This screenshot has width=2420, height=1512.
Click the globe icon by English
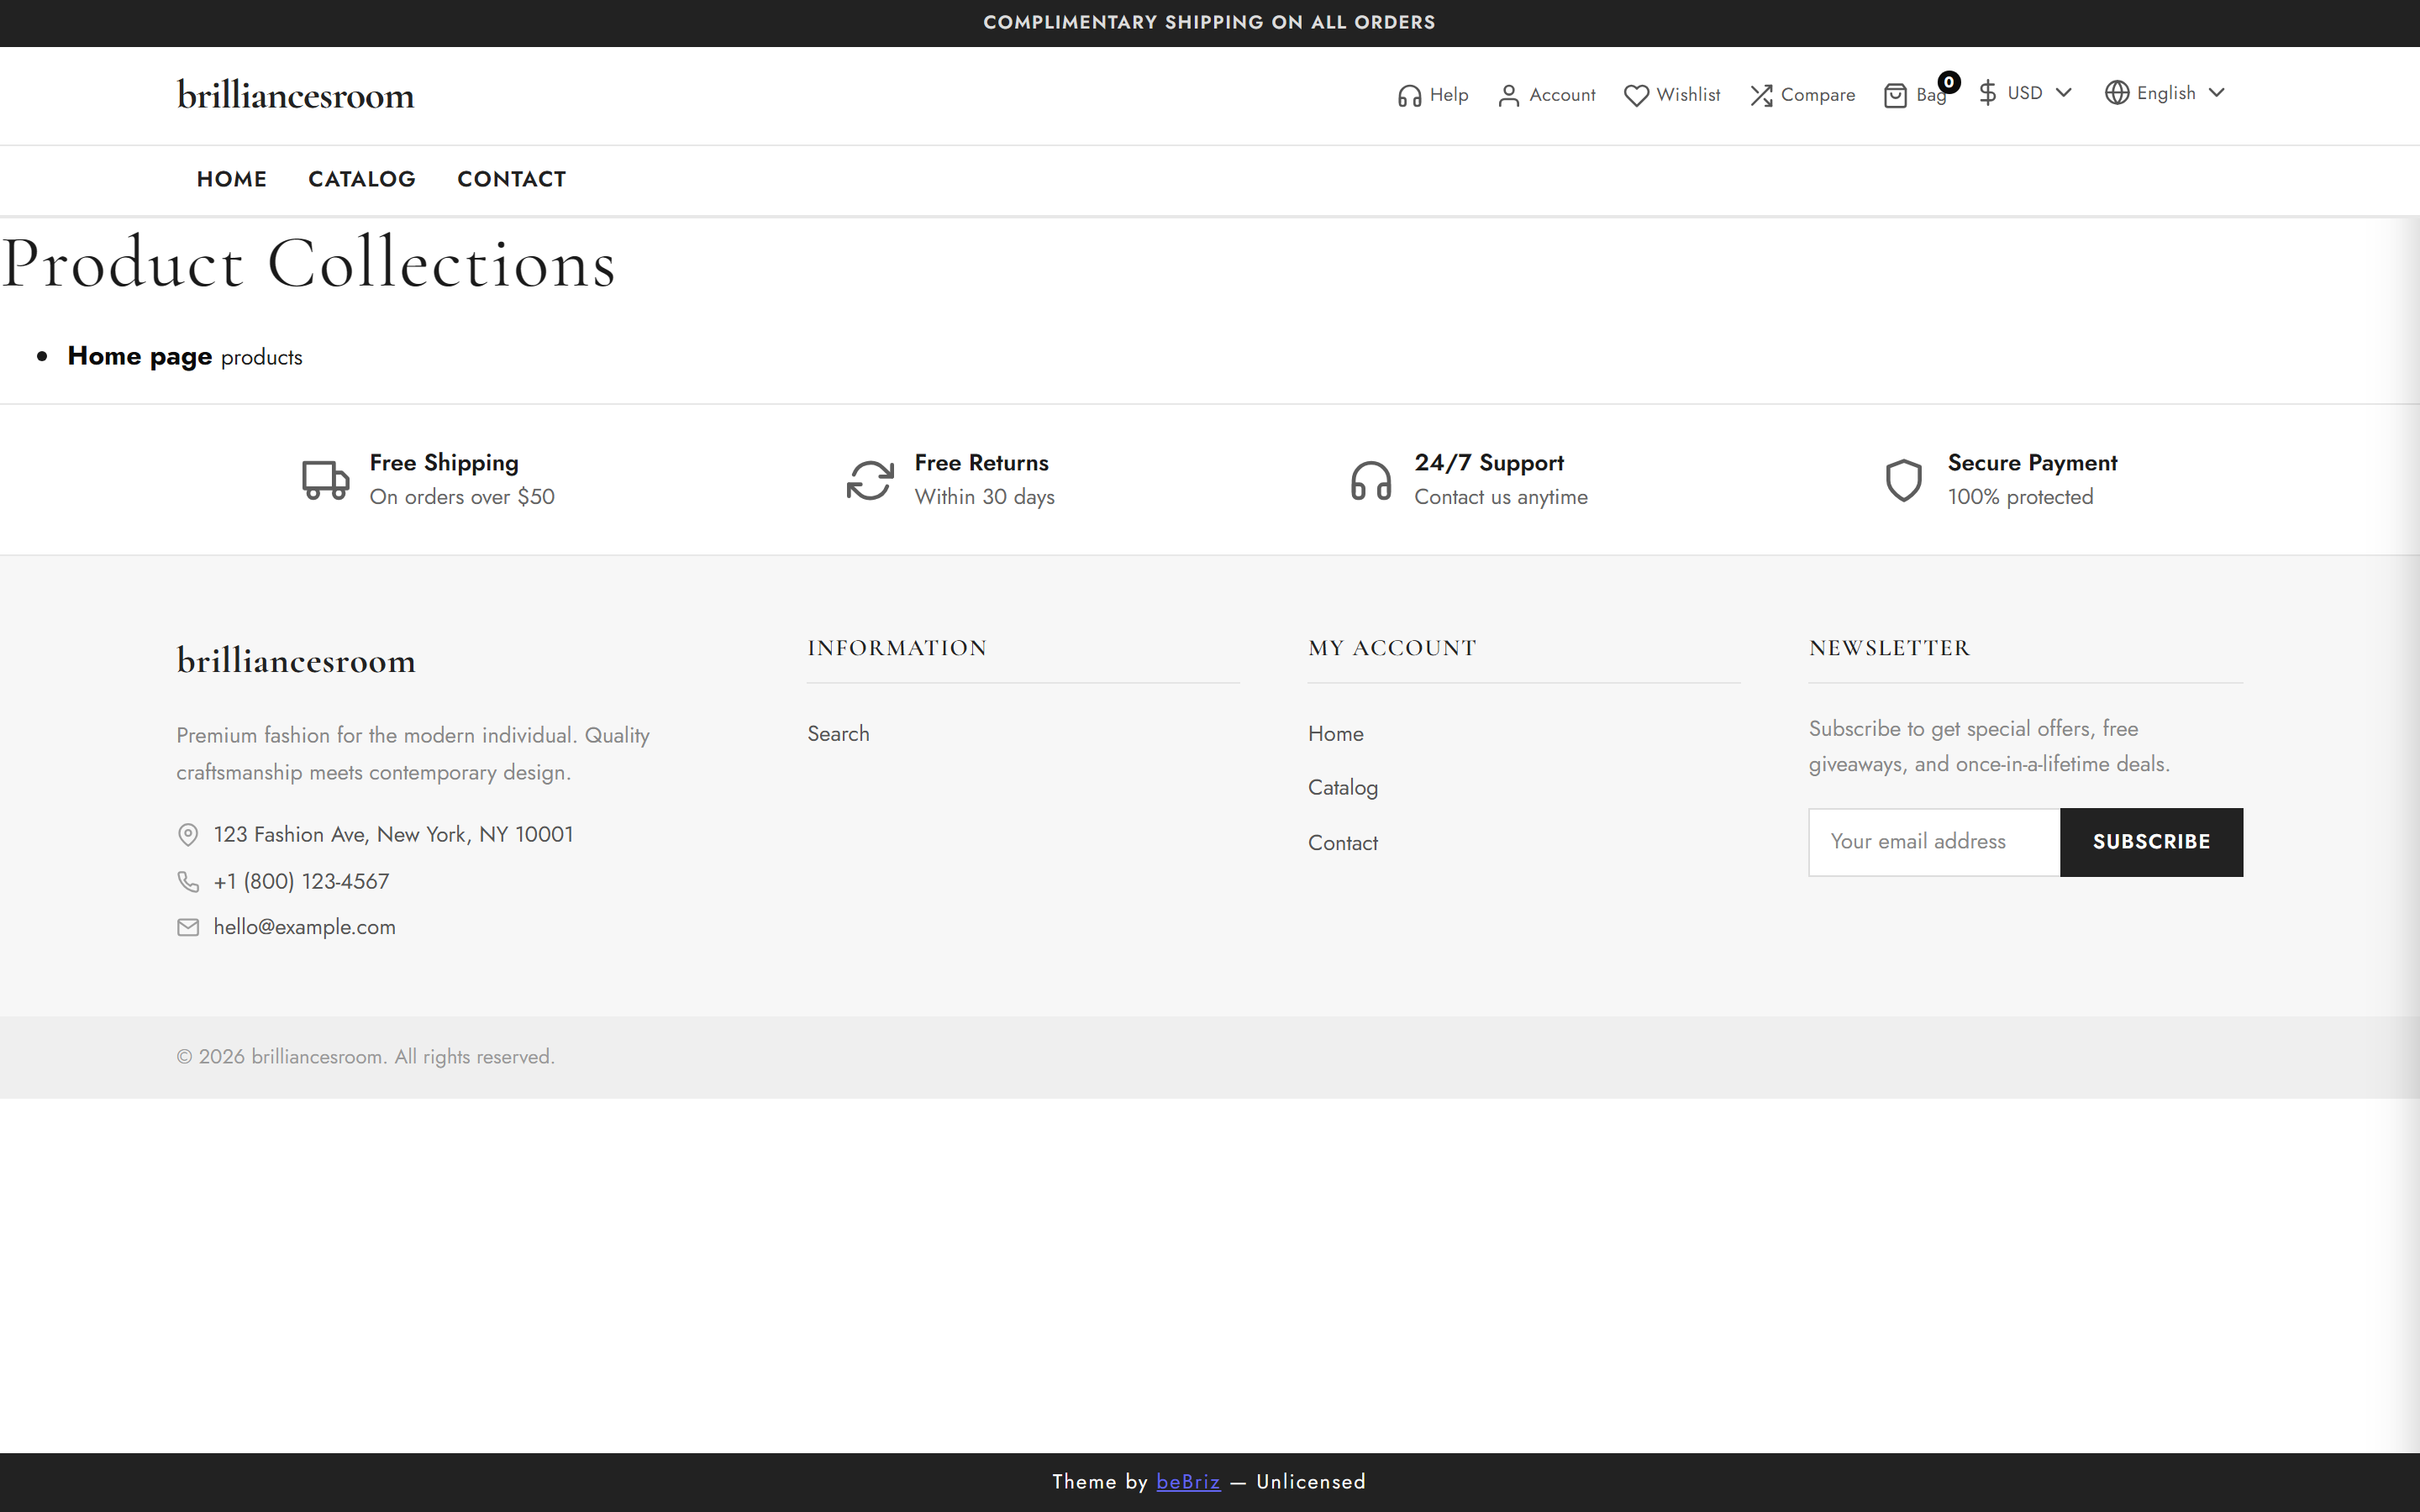tap(2116, 93)
